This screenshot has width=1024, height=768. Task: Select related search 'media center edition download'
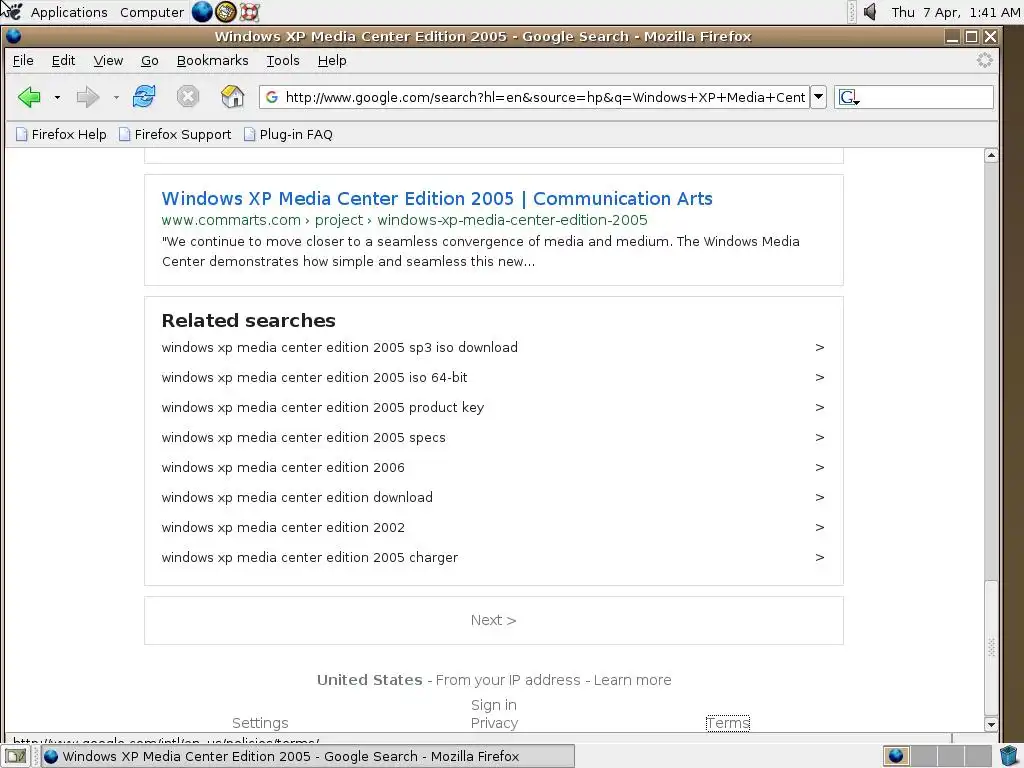297,498
